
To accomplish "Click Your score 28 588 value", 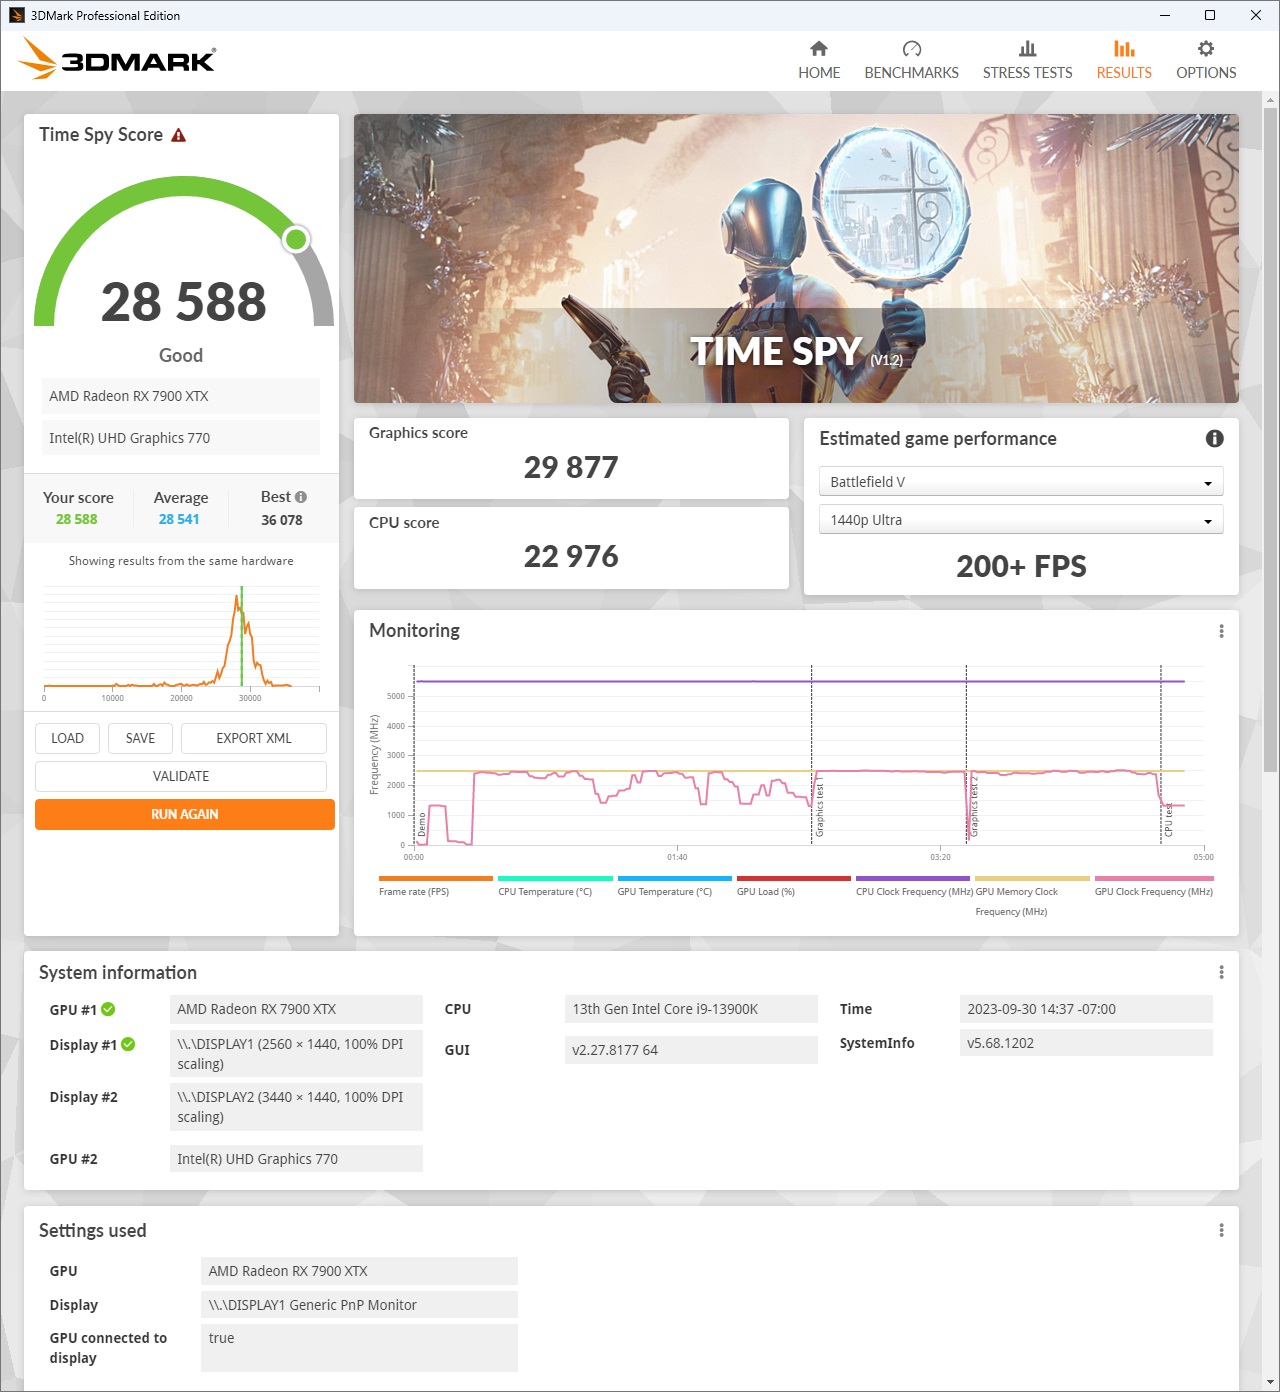I will coord(77,519).
